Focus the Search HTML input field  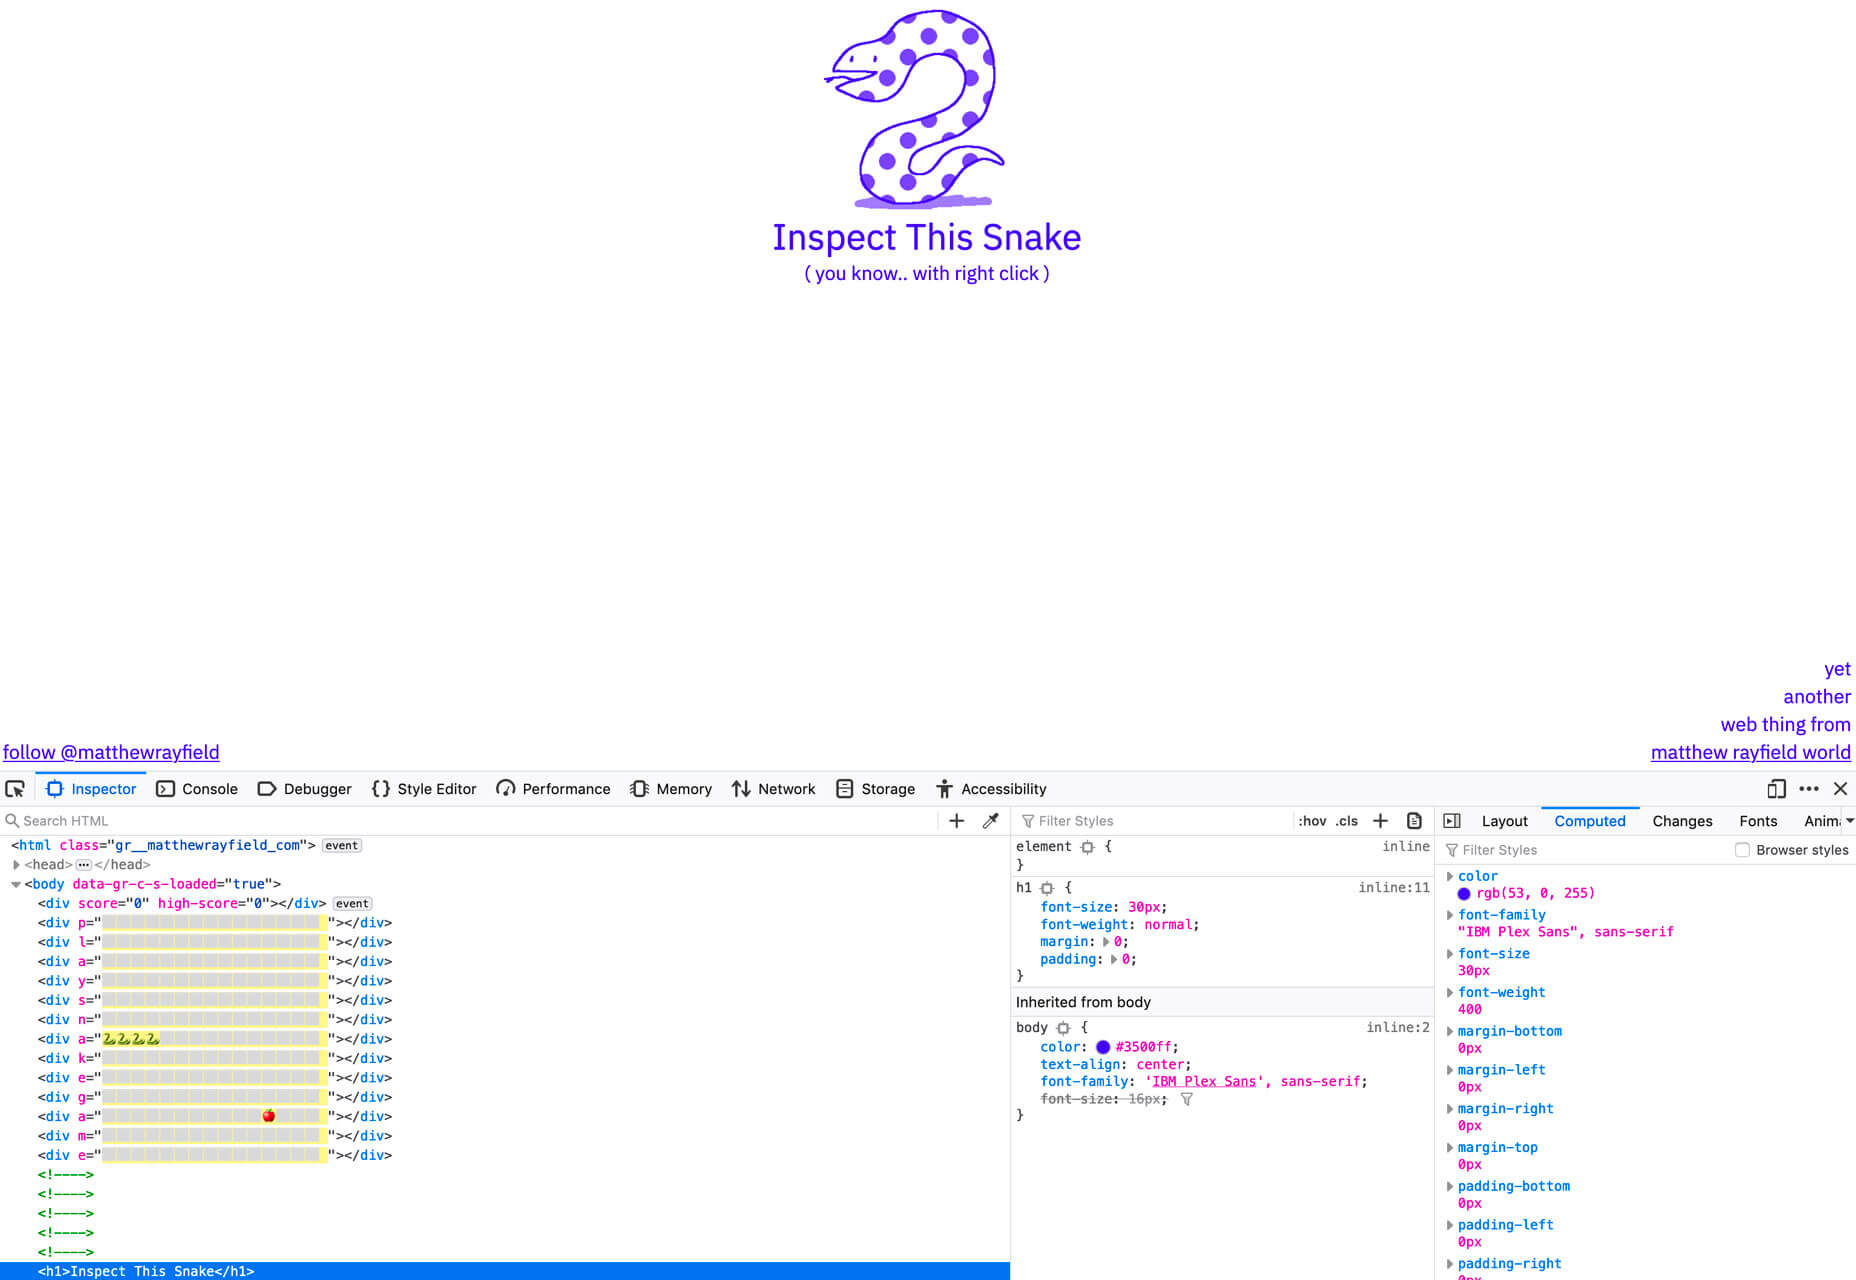[x=470, y=821]
